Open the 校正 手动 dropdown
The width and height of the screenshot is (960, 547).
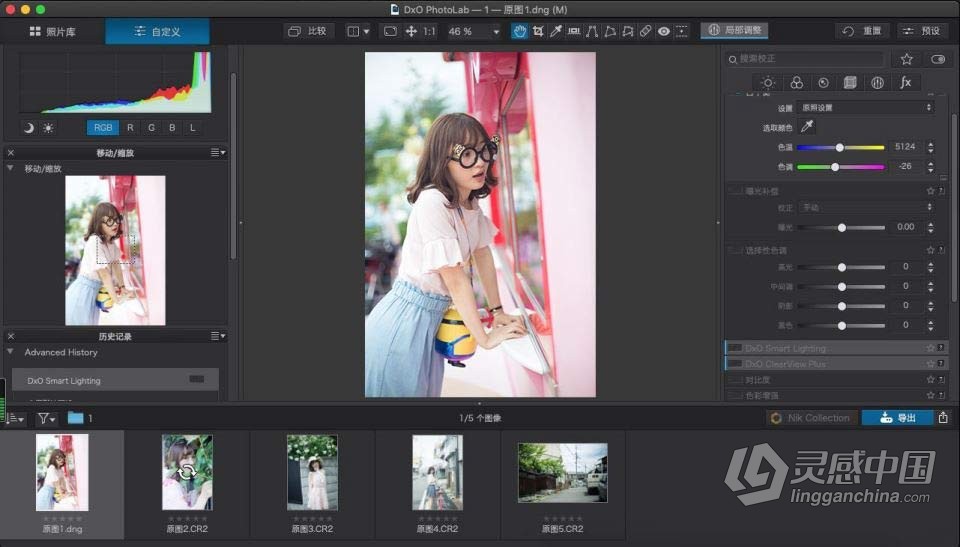click(x=866, y=208)
